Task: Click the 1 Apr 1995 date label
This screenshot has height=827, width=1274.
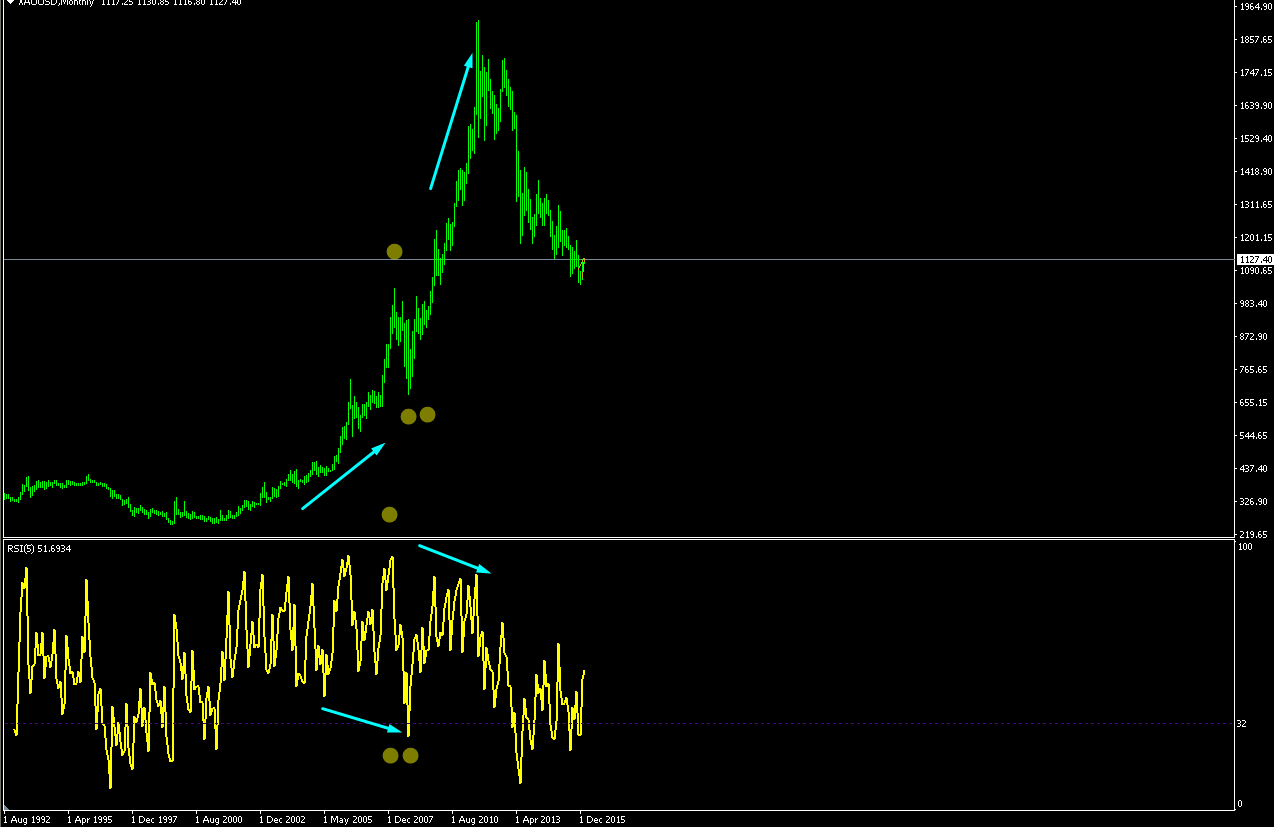Action: (x=88, y=819)
